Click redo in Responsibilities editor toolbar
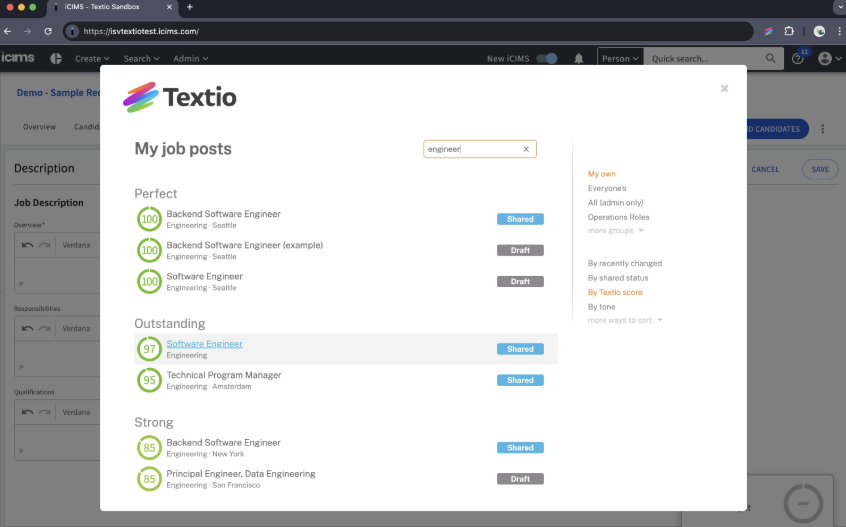Screen dimensions: 846x527 coord(45,328)
